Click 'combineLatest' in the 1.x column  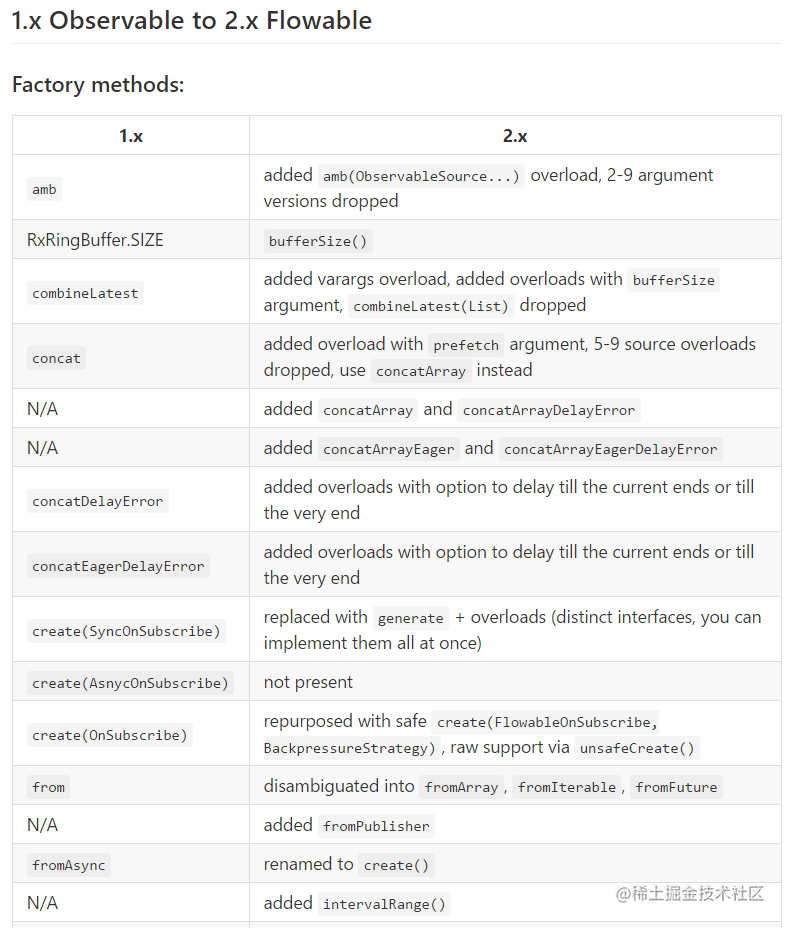click(x=85, y=294)
